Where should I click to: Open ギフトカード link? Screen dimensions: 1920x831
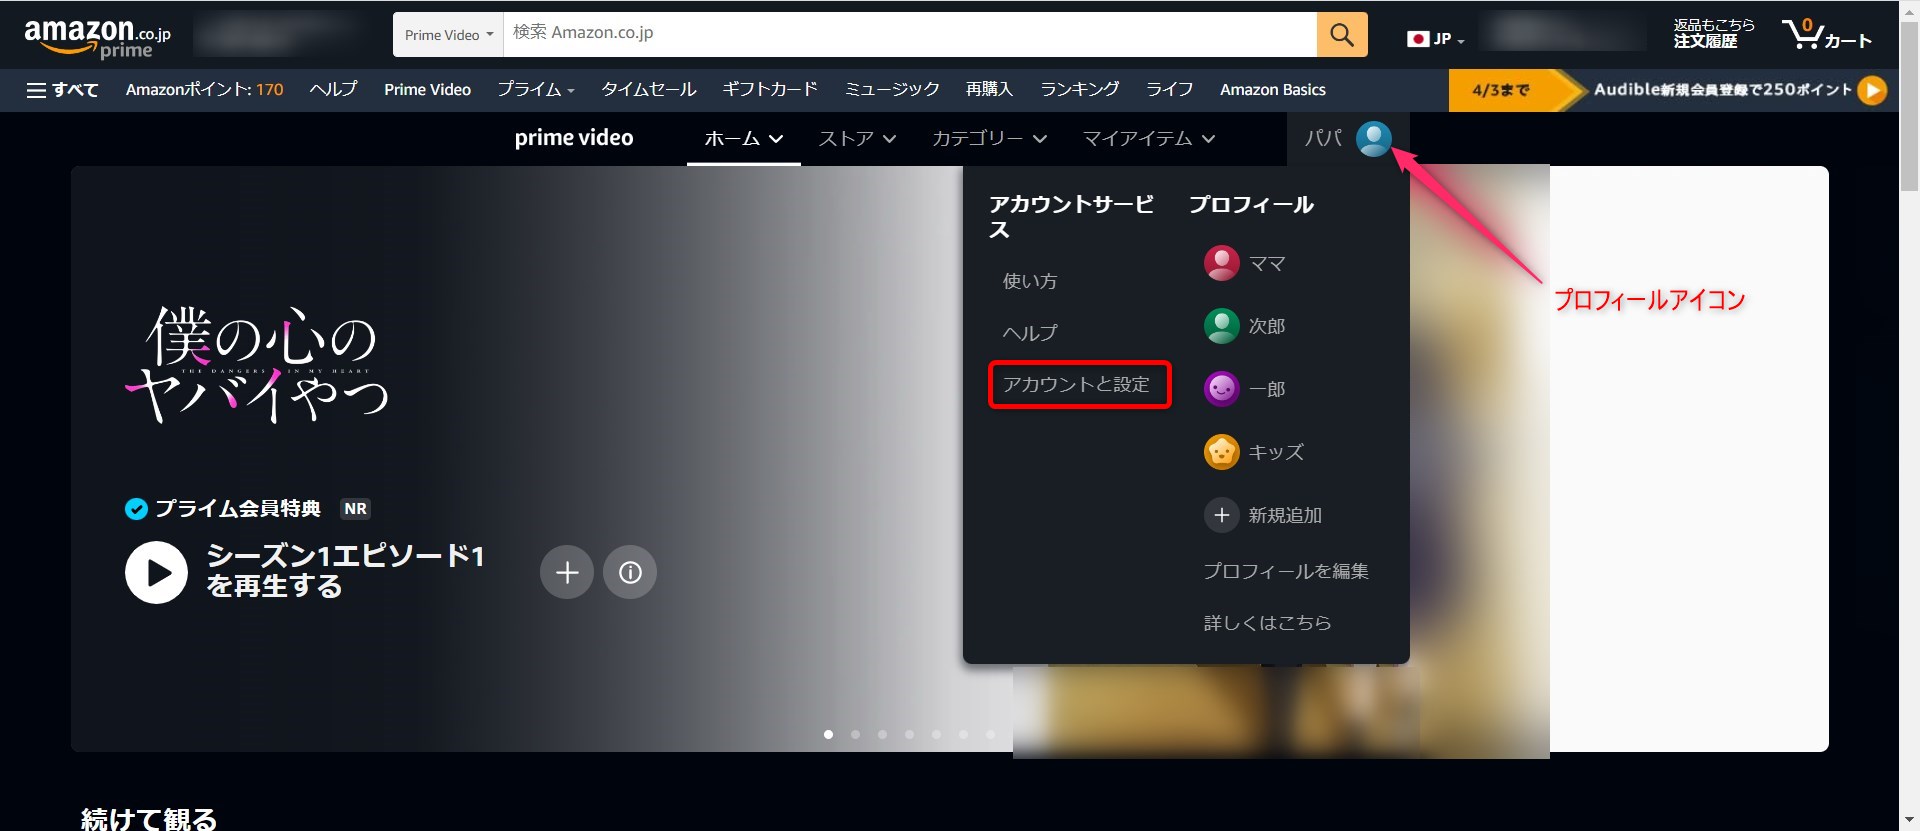[x=770, y=90]
